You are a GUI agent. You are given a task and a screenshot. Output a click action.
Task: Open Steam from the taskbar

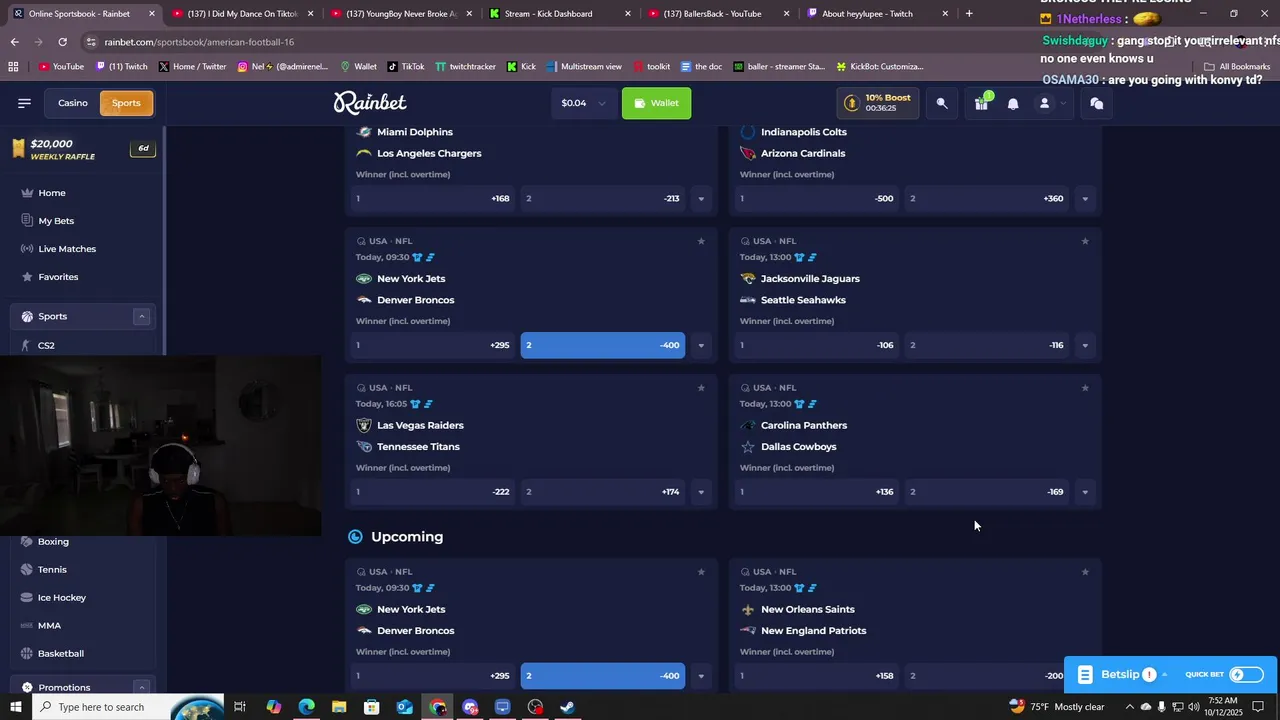[567, 707]
